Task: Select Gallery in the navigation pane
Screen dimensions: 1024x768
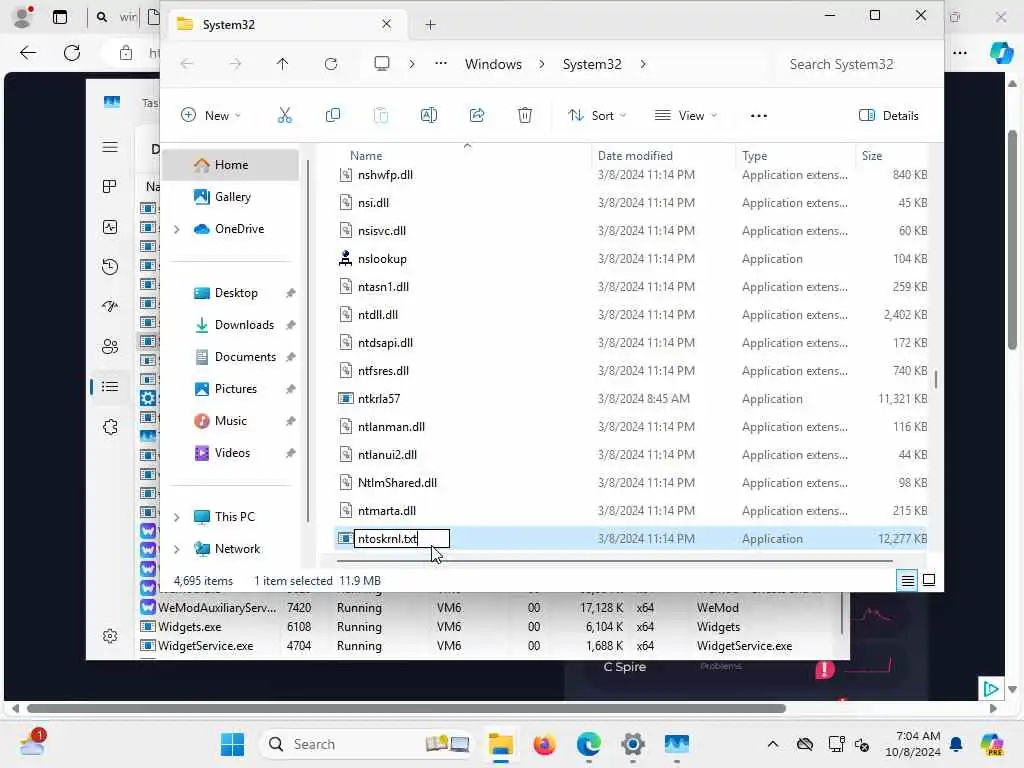Action: tap(232, 197)
